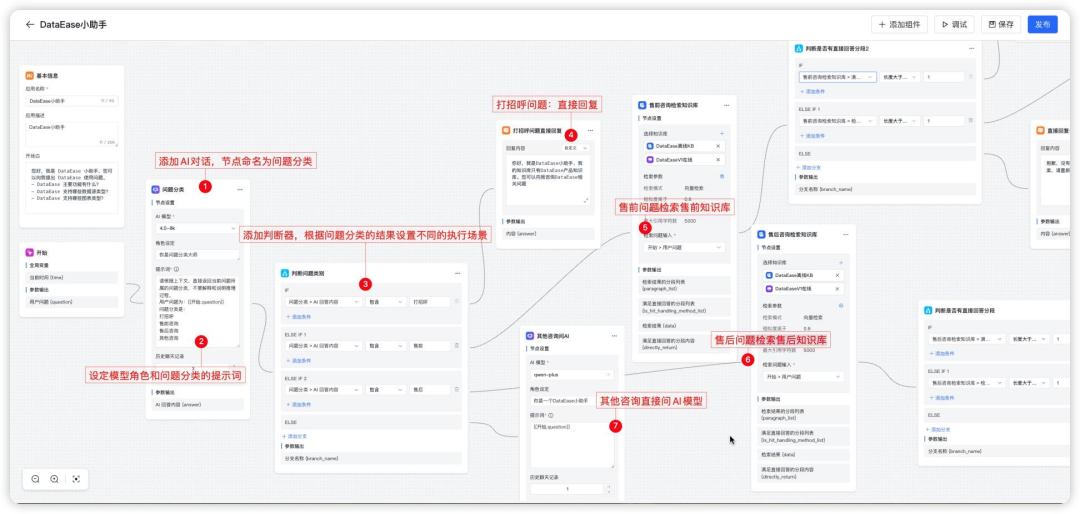1080x514 pixels.
Task: Open the 包含 dropdown in the 售后 row
Action: click(385, 389)
